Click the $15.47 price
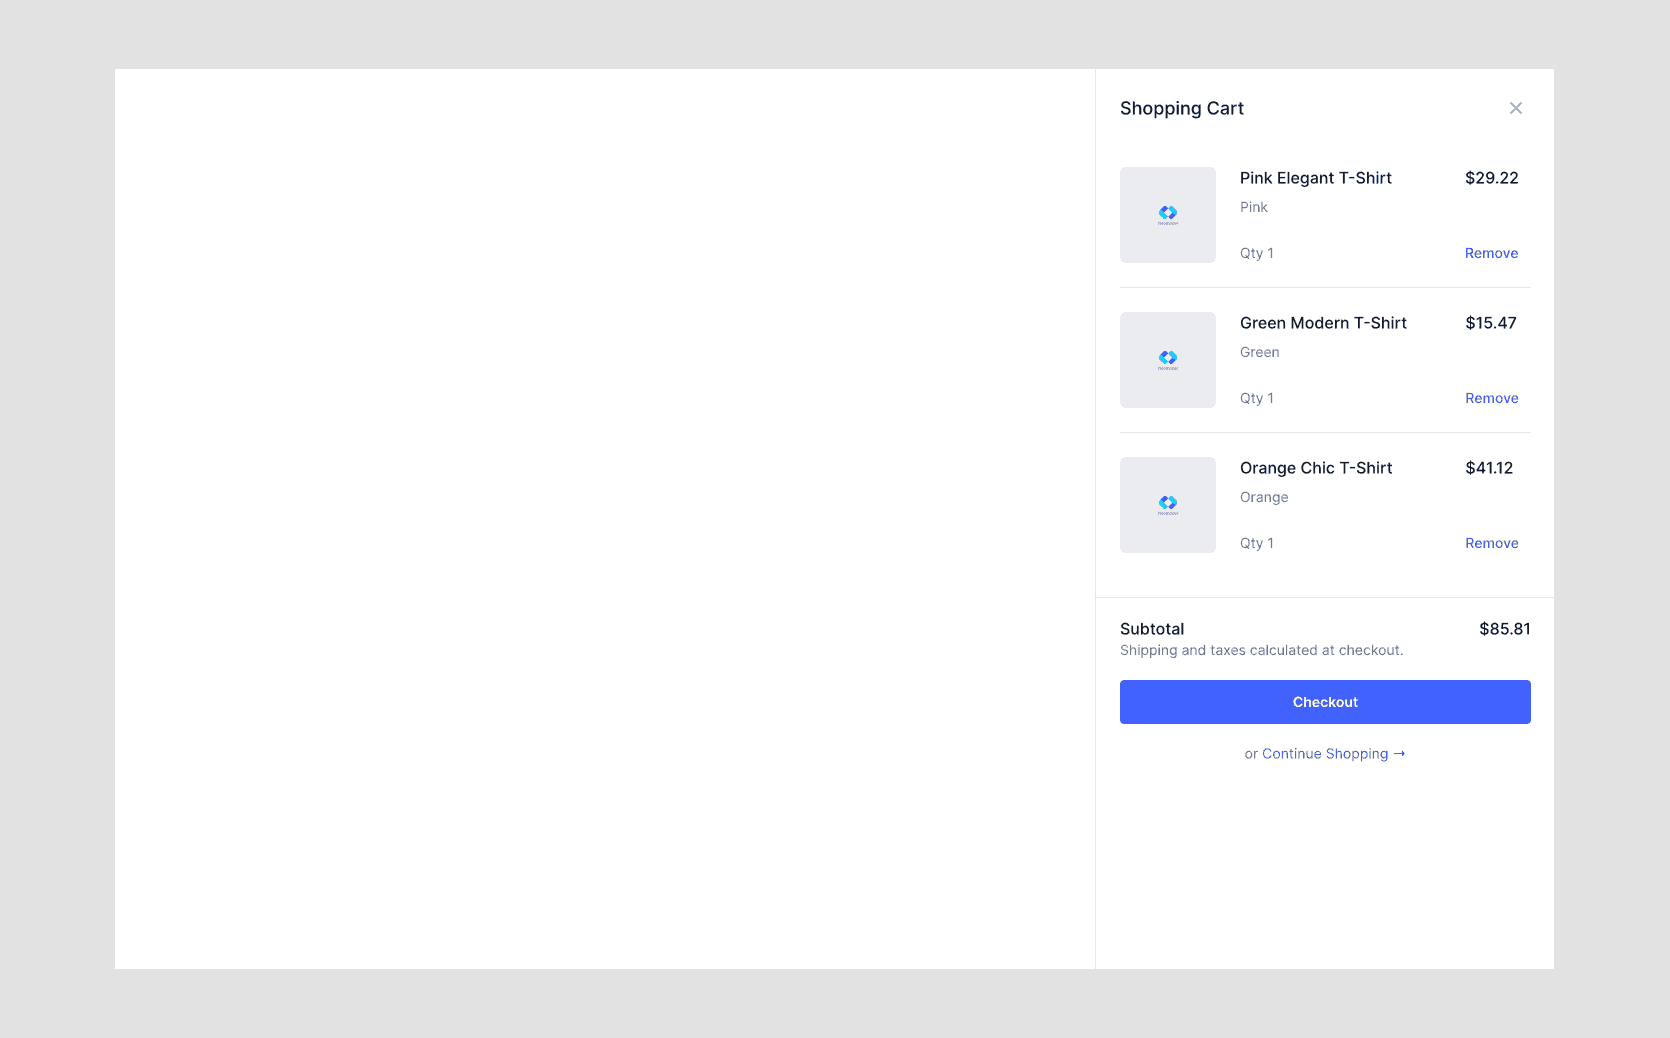The width and height of the screenshot is (1670, 1038). 1490,323
